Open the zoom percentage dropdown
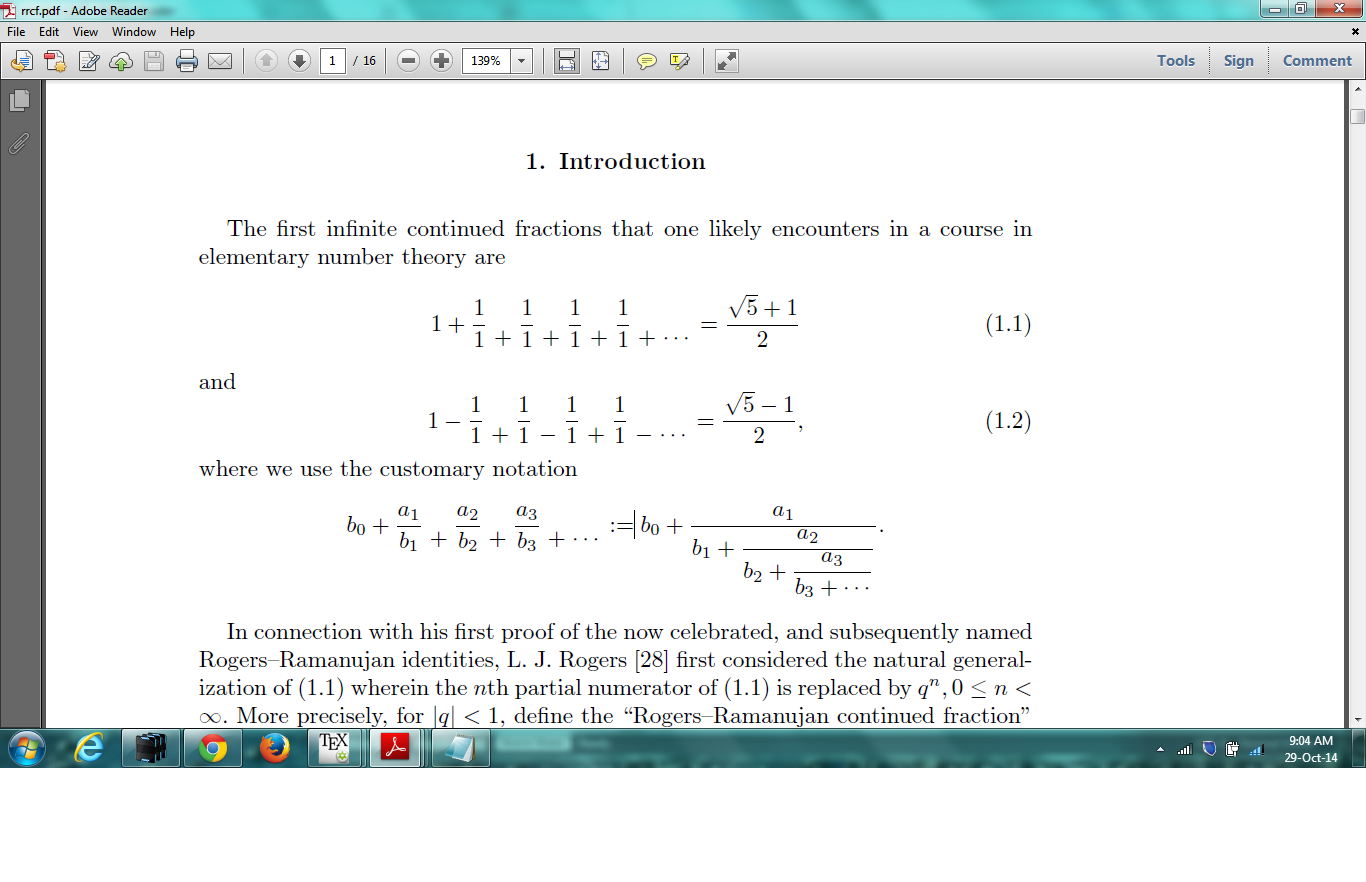 pyautogui.click(x=521, y=61)
